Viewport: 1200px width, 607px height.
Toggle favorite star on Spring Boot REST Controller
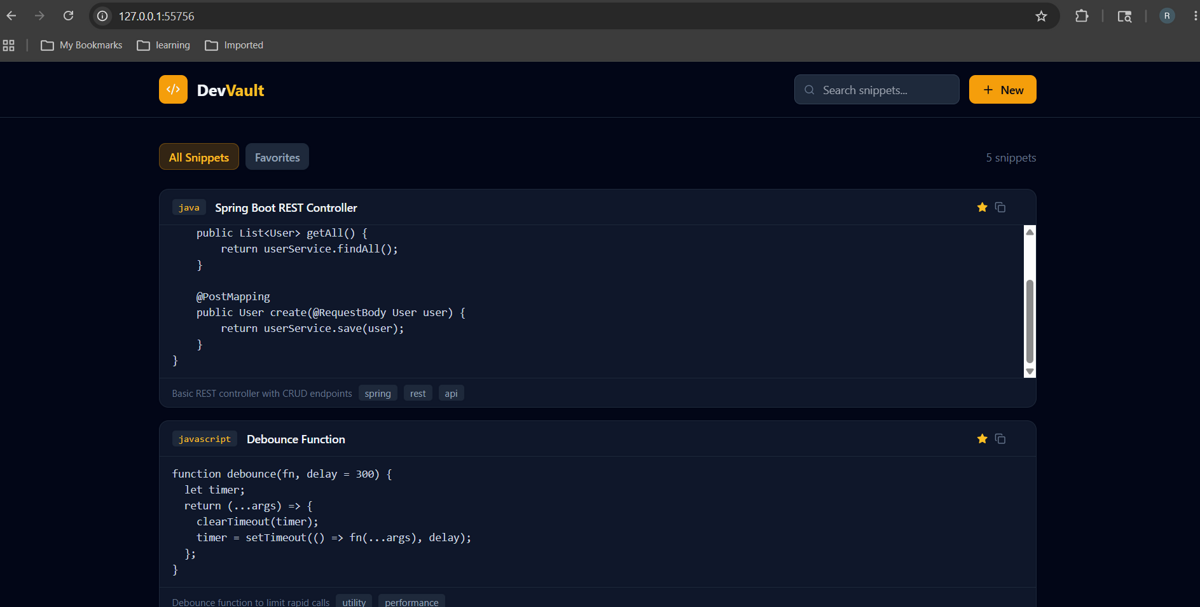[982, 207]
